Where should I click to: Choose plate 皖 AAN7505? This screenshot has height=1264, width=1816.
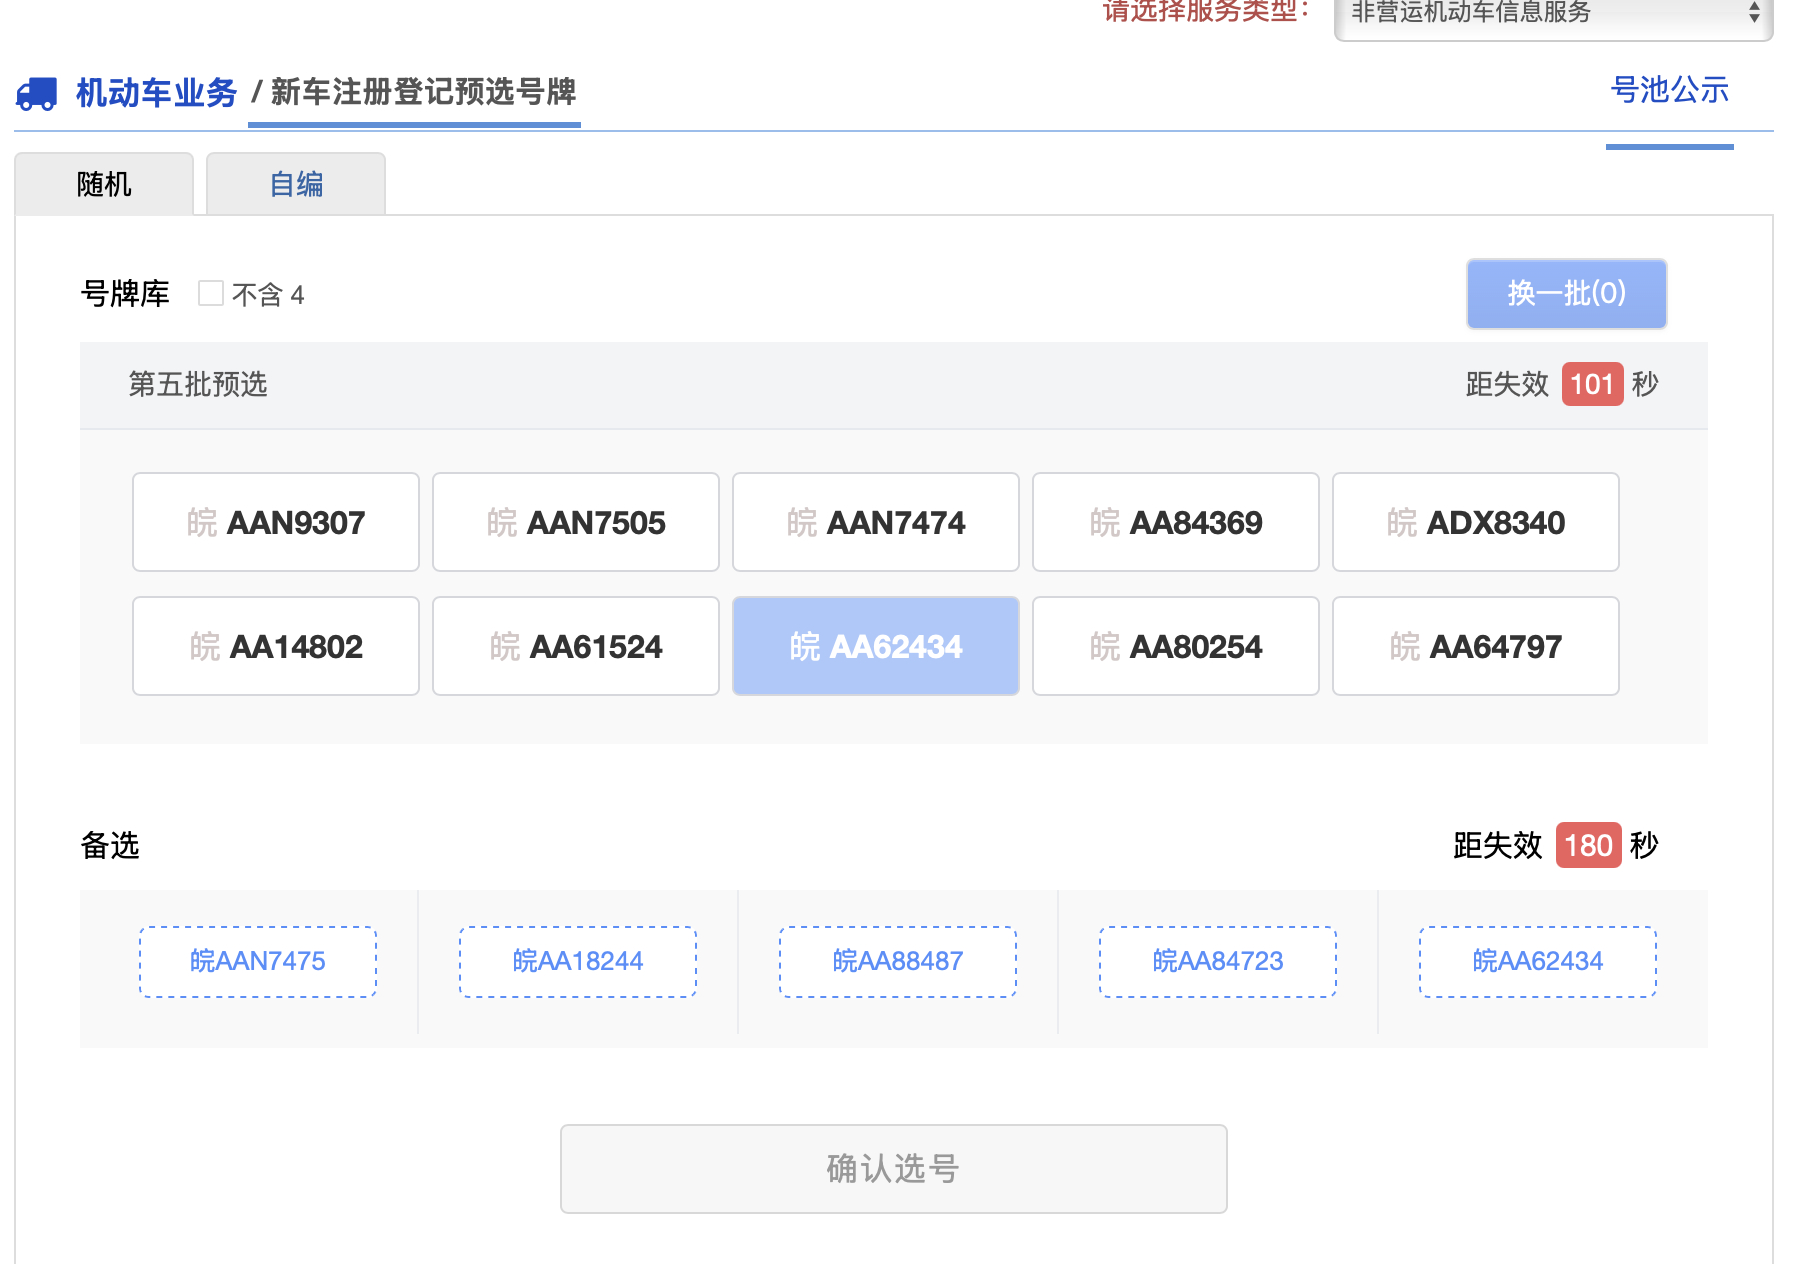pyautogui.click(x=576, y=522)
